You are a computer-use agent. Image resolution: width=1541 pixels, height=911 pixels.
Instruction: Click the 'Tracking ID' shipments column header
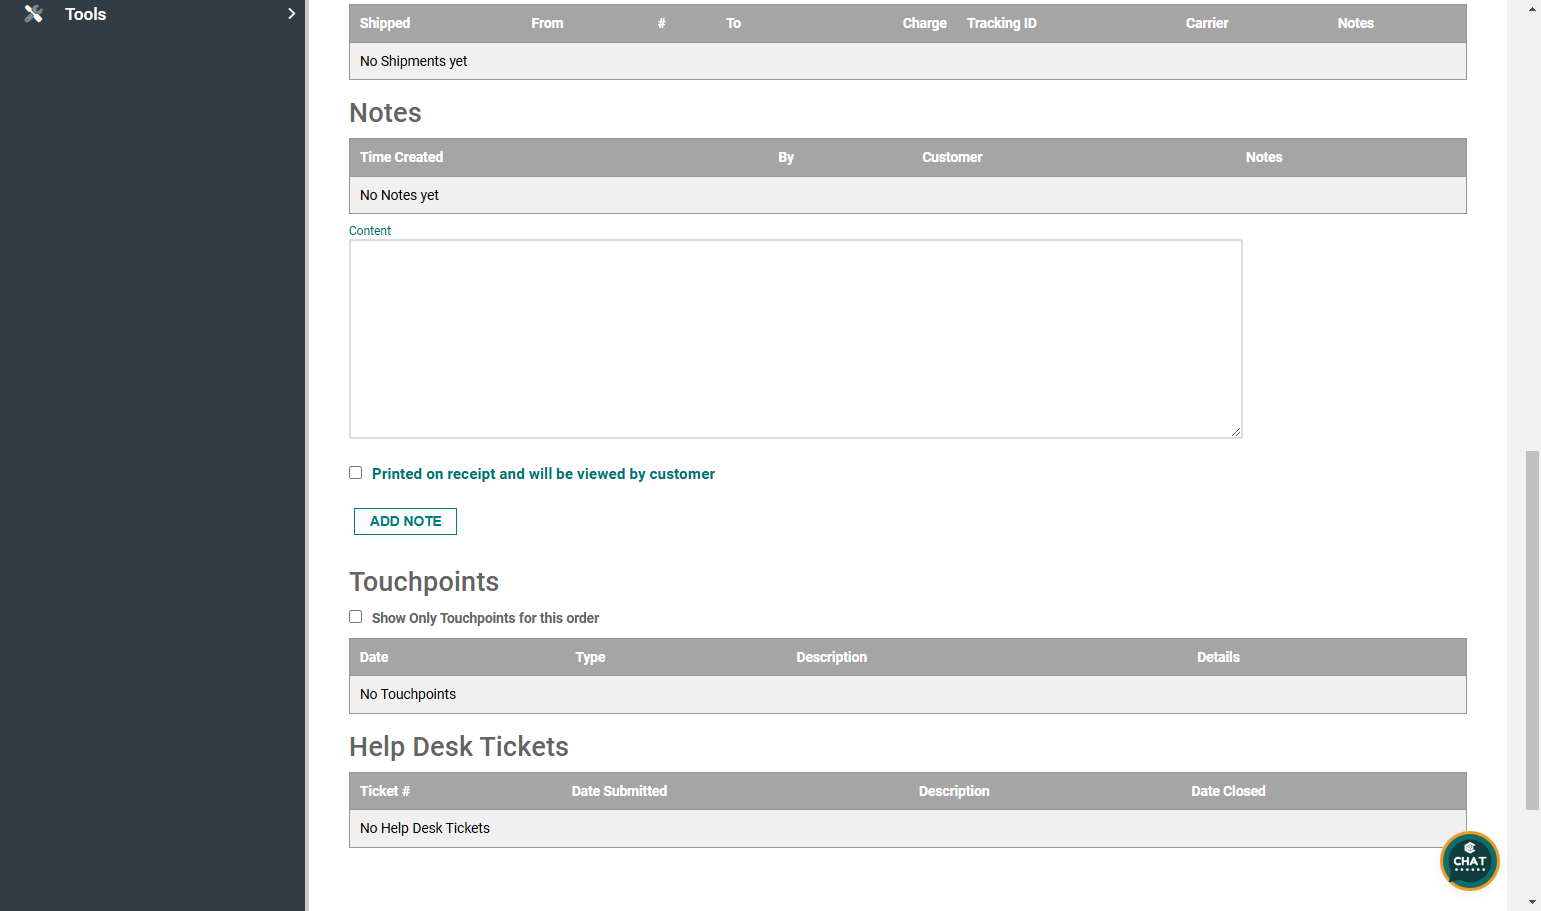click(1001, 23)
